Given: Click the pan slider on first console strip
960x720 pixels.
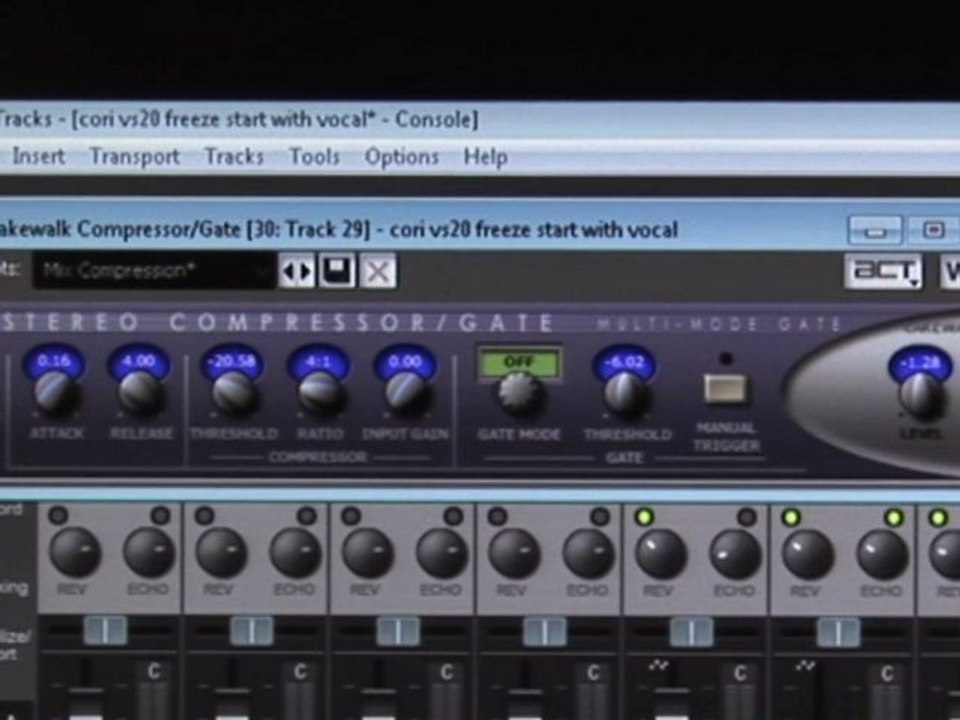Looking at the screenshot, I should click(x=105, y=631).
